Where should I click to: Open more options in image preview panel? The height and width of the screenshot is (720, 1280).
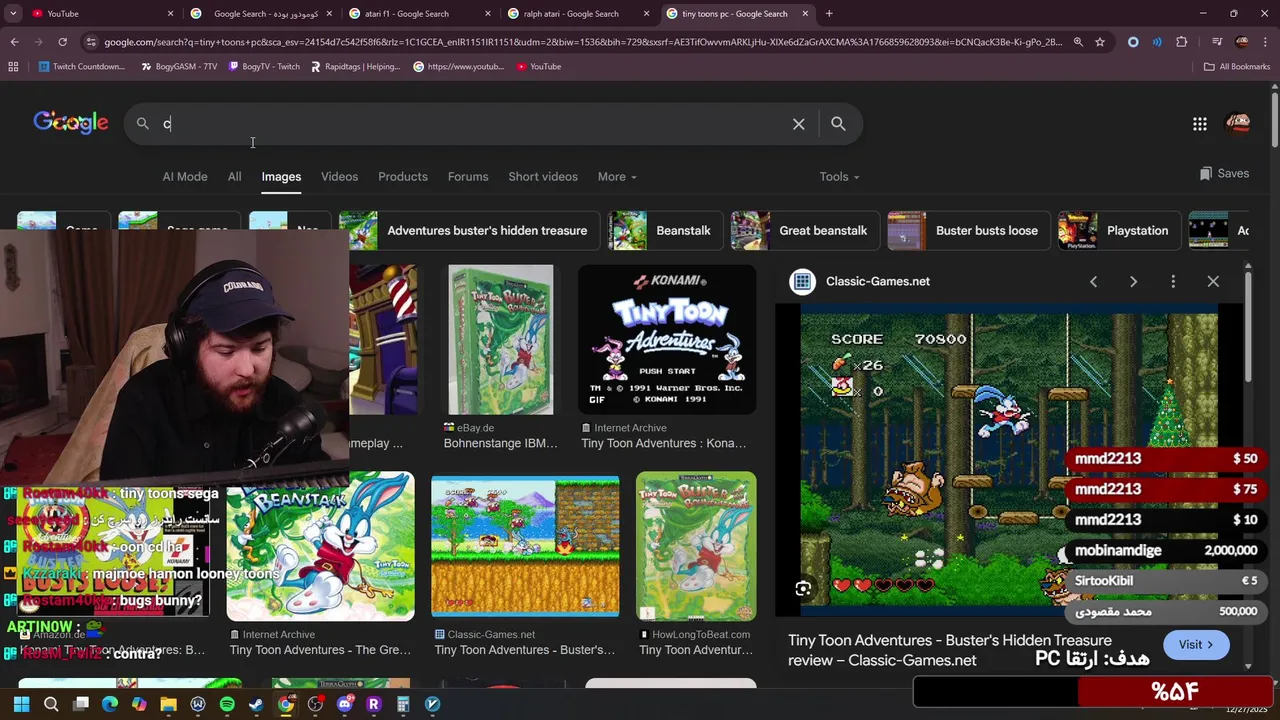point(1173,282)
